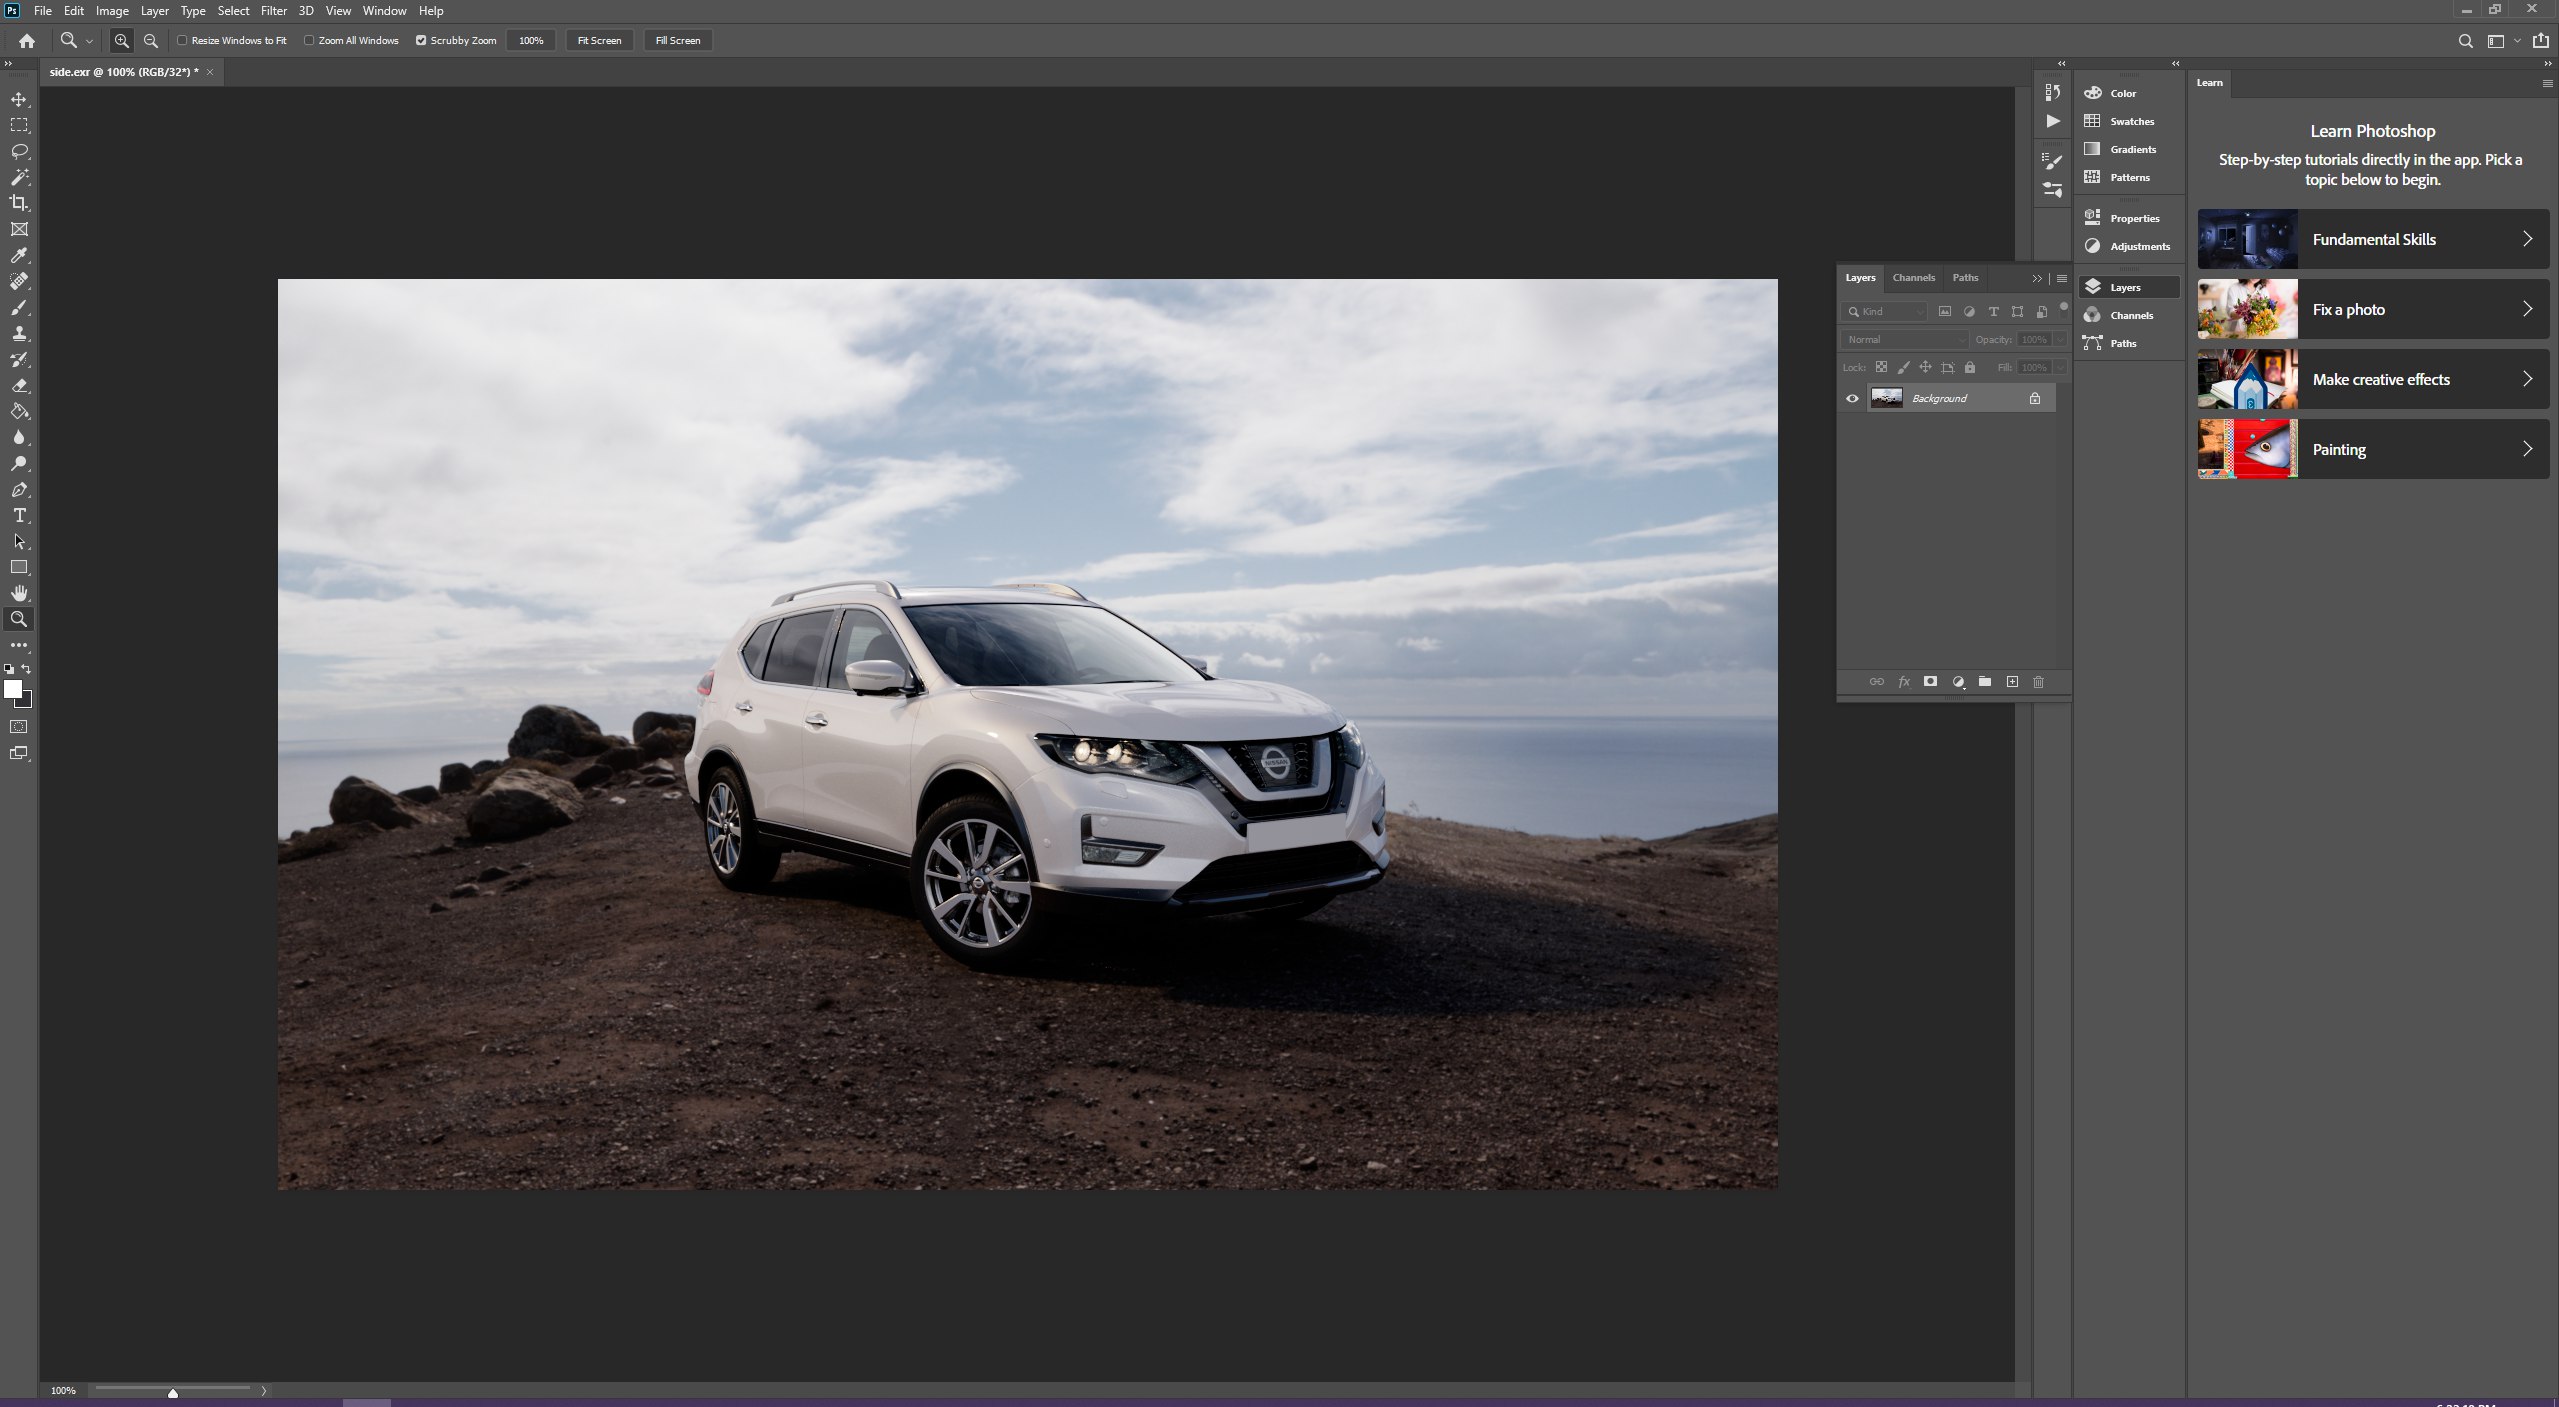Viewport: 2559px width, 1407px height.
Task: Switch to the Channels tab
Action: 1913,278
